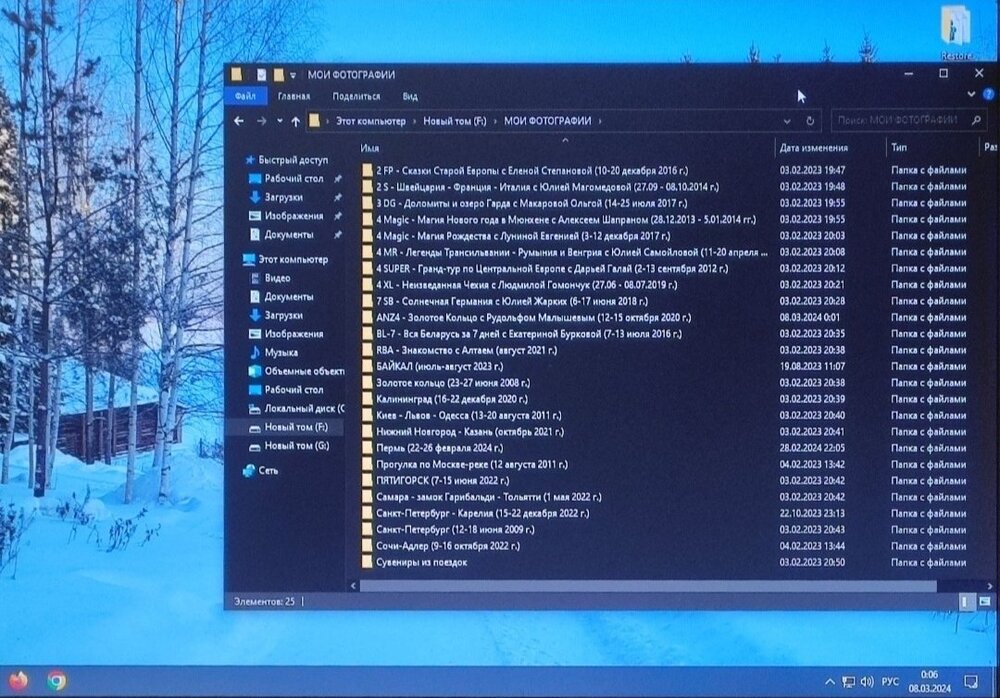The image size is (1000, 698).
Task: Select folder Киев - Львов - Одесса
Action: tap(469, 415)
